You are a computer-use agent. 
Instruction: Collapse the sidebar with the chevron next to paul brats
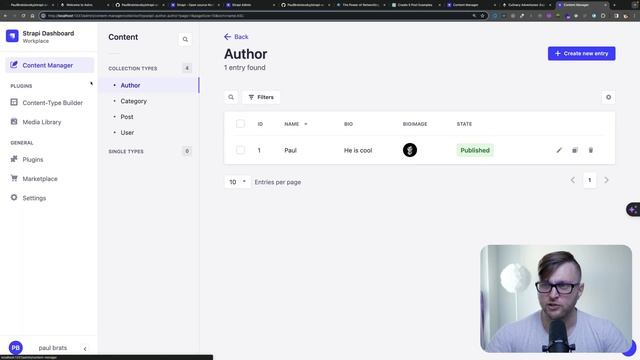point(85,349)
